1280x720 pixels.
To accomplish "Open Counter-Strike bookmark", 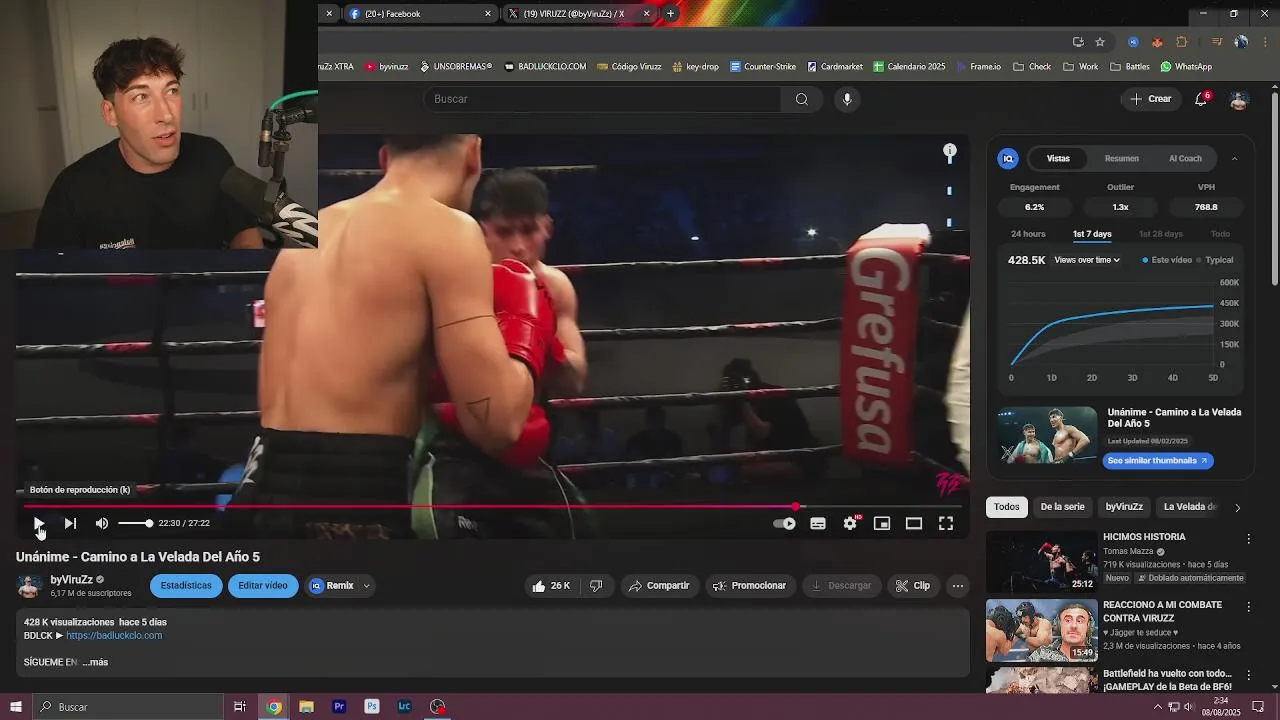I will click(763, 67).
